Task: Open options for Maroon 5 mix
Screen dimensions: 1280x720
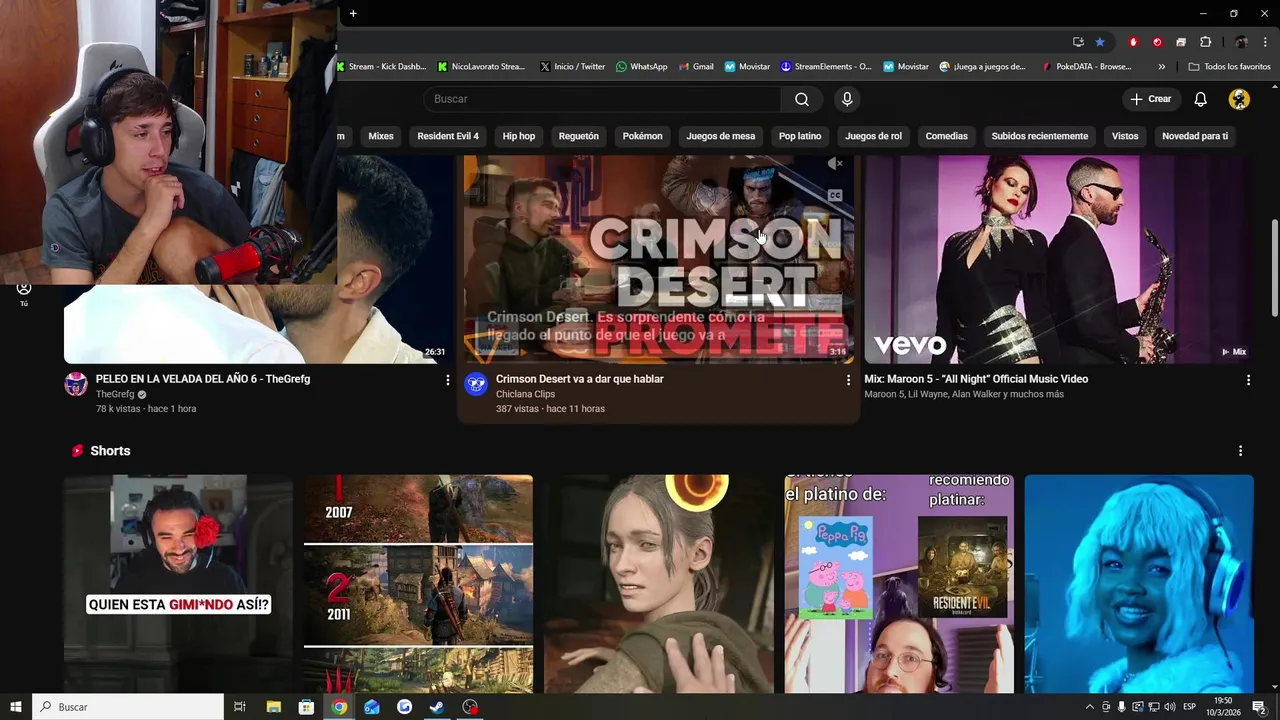Action: point(1248,380)
